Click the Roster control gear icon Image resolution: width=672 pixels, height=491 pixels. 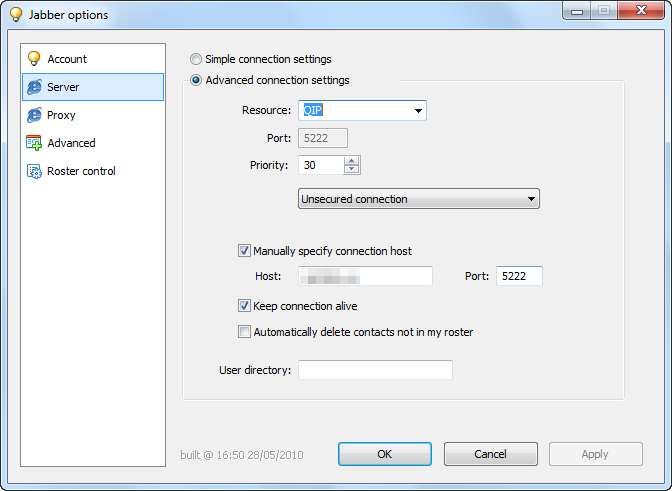[x=34, y=171]
